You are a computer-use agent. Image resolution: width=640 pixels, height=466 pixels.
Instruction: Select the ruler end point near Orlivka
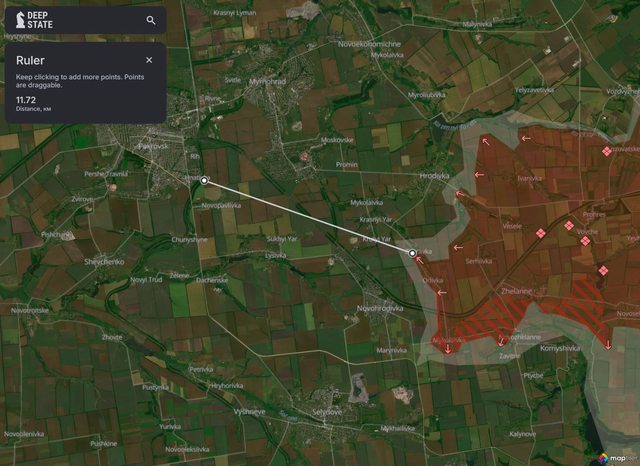[412, 253]
